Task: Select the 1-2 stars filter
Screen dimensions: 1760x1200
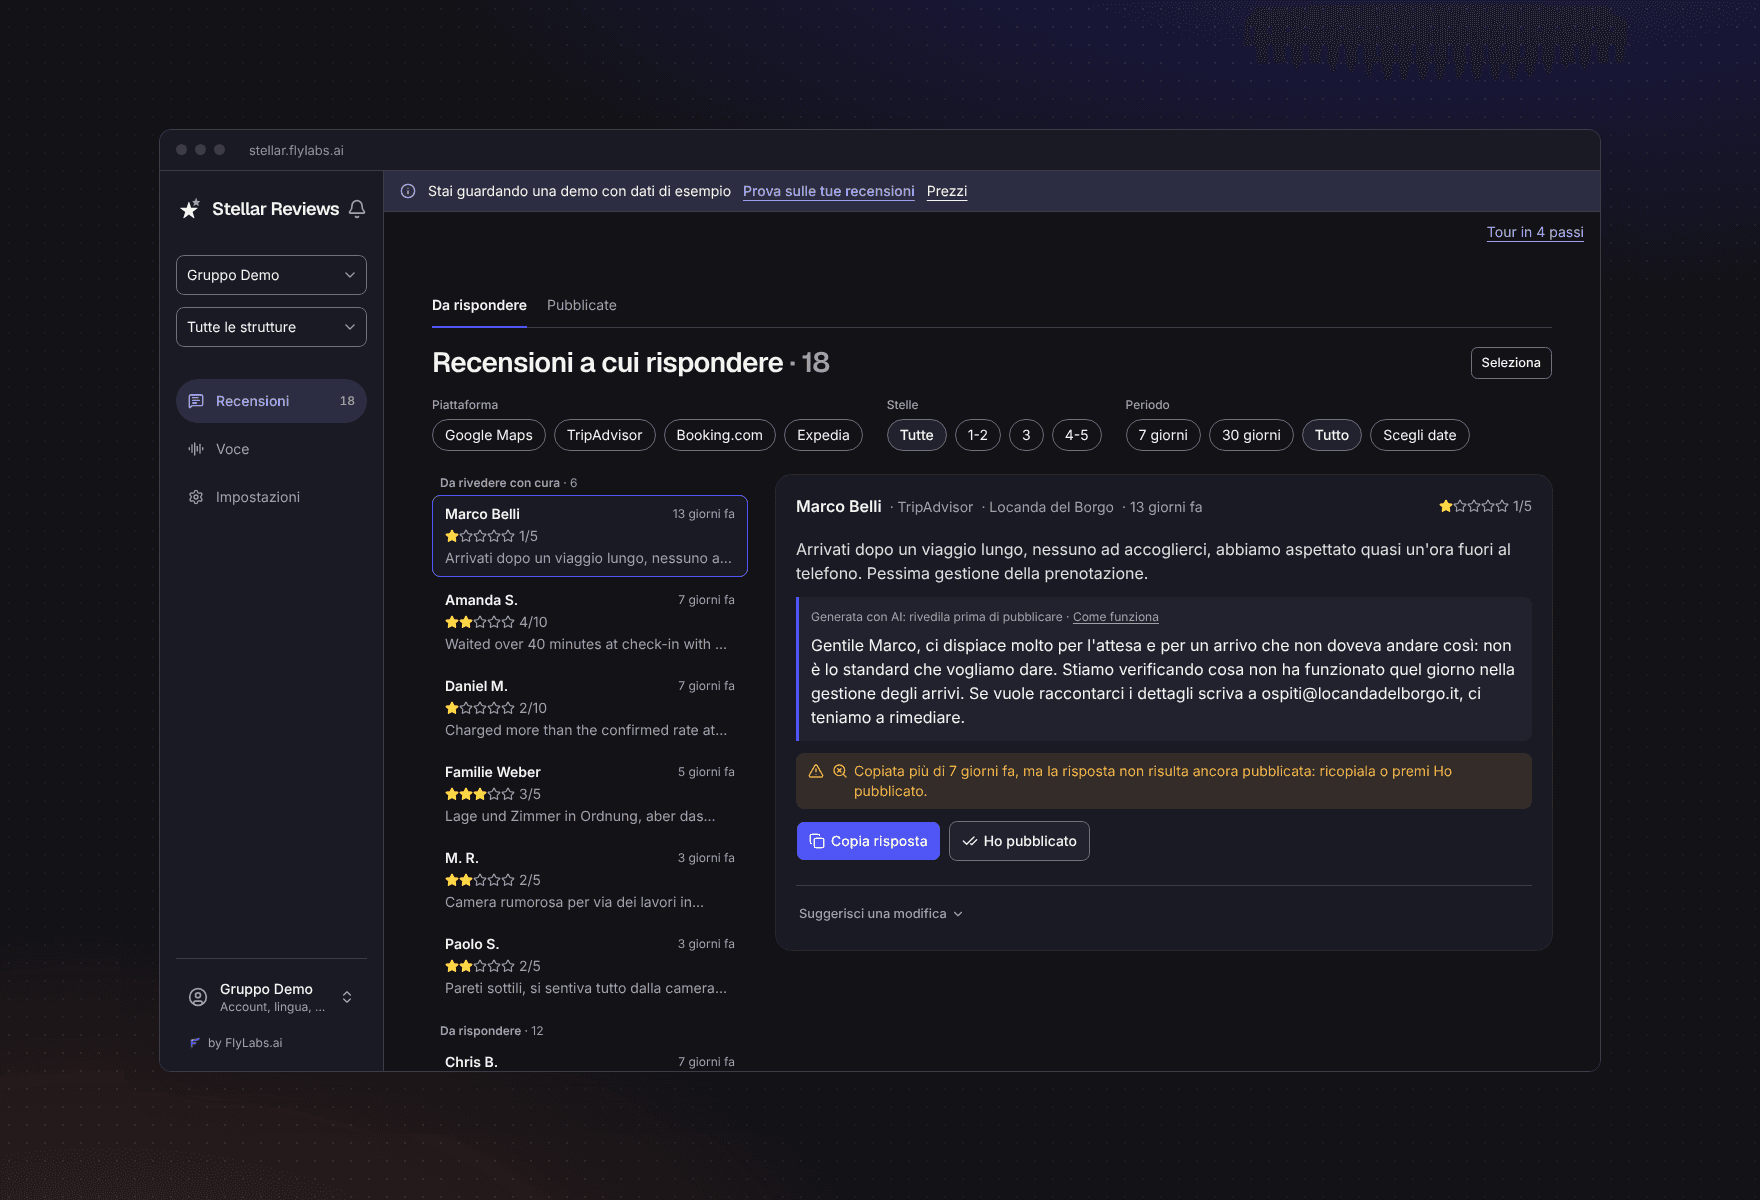Action: pos(978,435)
